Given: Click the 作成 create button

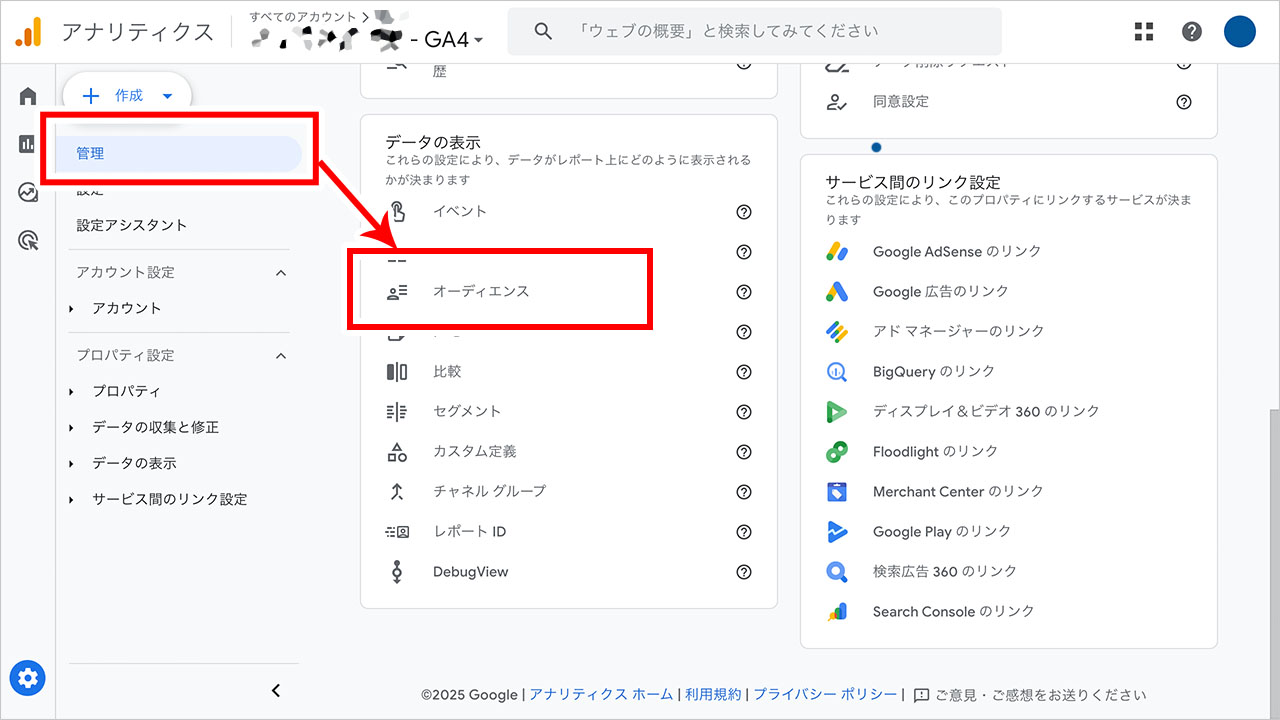Looking at the screenshot, I should click(x=128, y=96).
